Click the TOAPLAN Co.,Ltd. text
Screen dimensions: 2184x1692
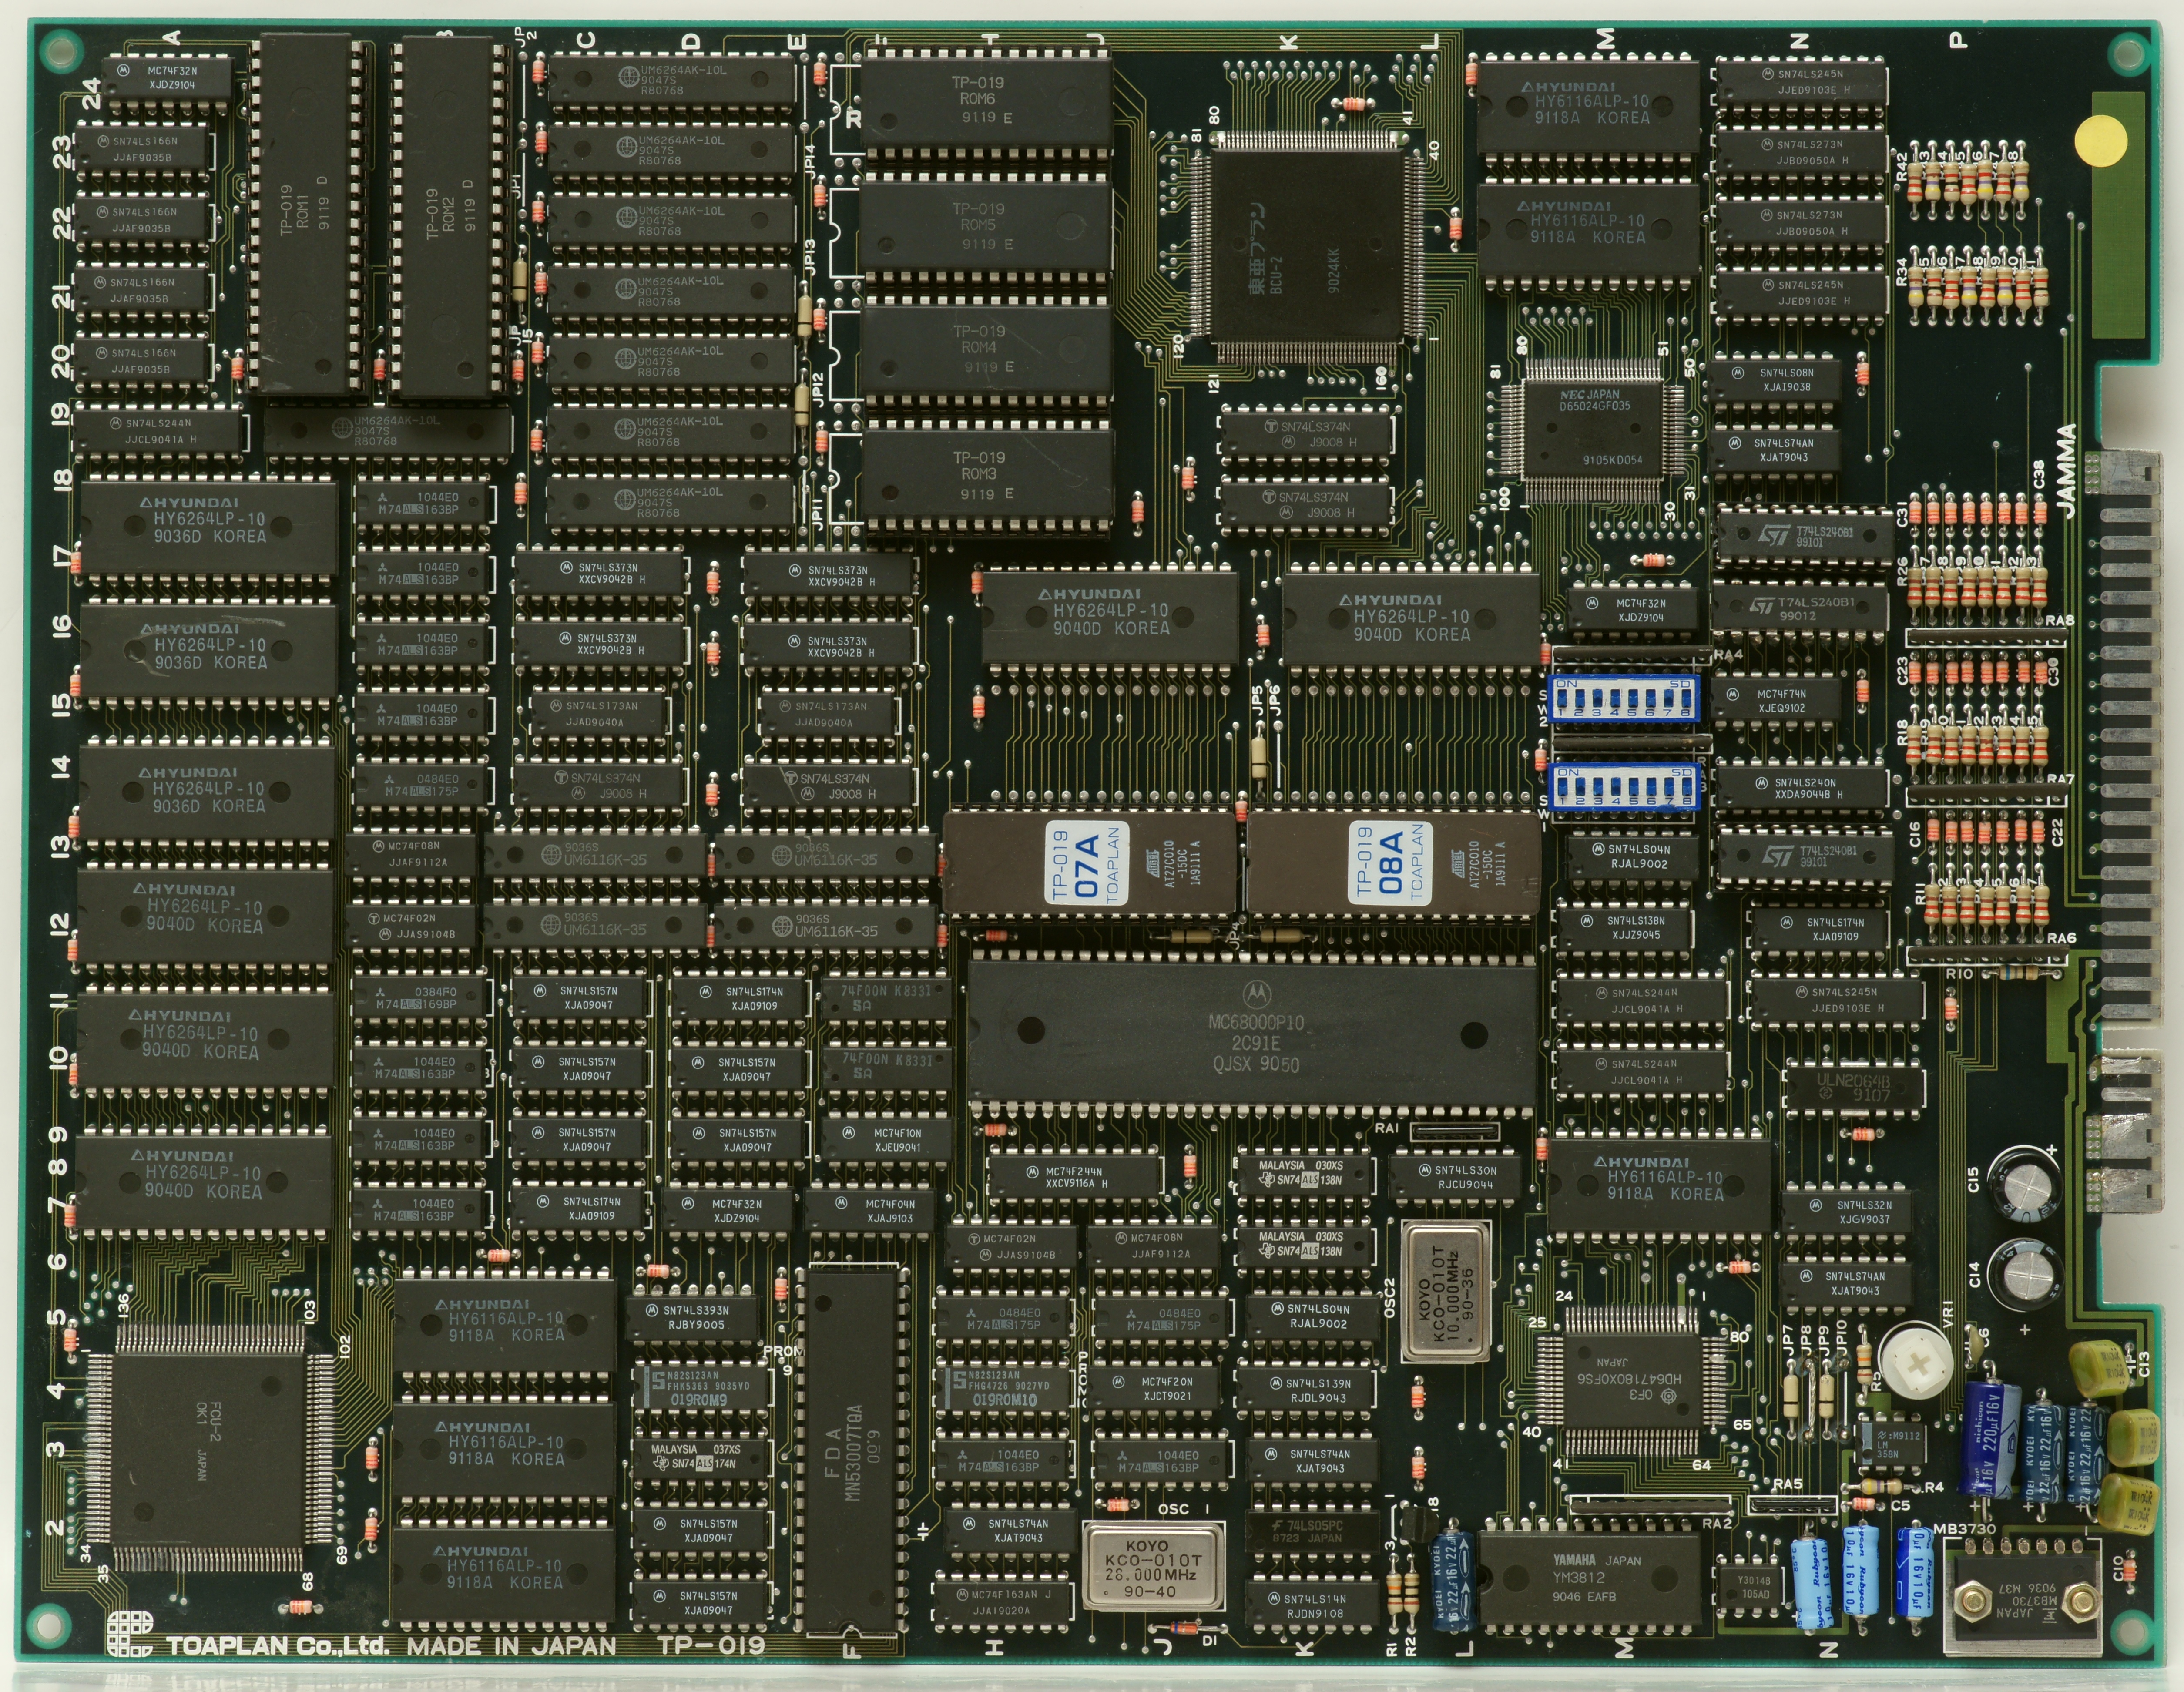tap(278, 1646)
